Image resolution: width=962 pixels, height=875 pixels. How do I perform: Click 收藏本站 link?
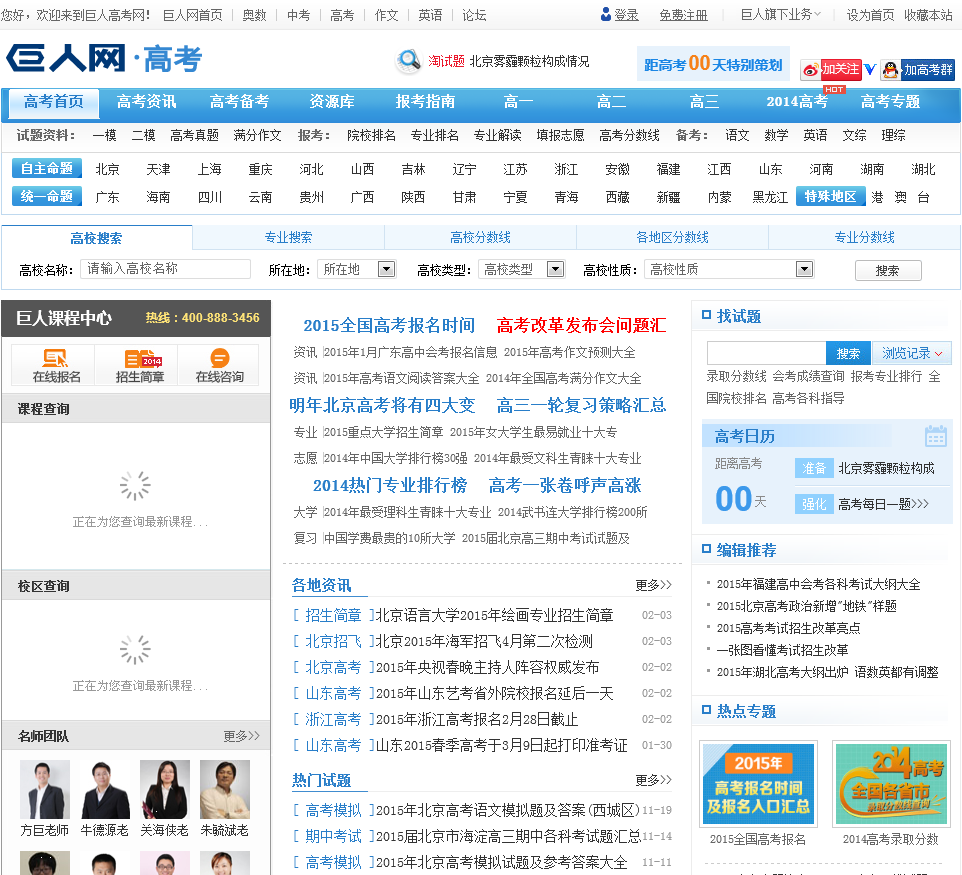(x=928, y=15)
